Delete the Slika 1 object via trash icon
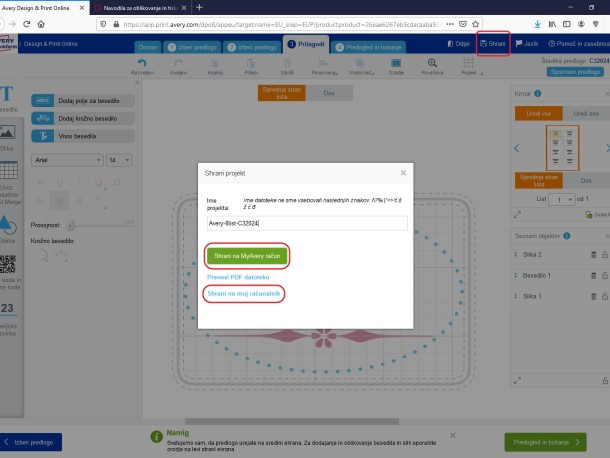 [594, 297]
